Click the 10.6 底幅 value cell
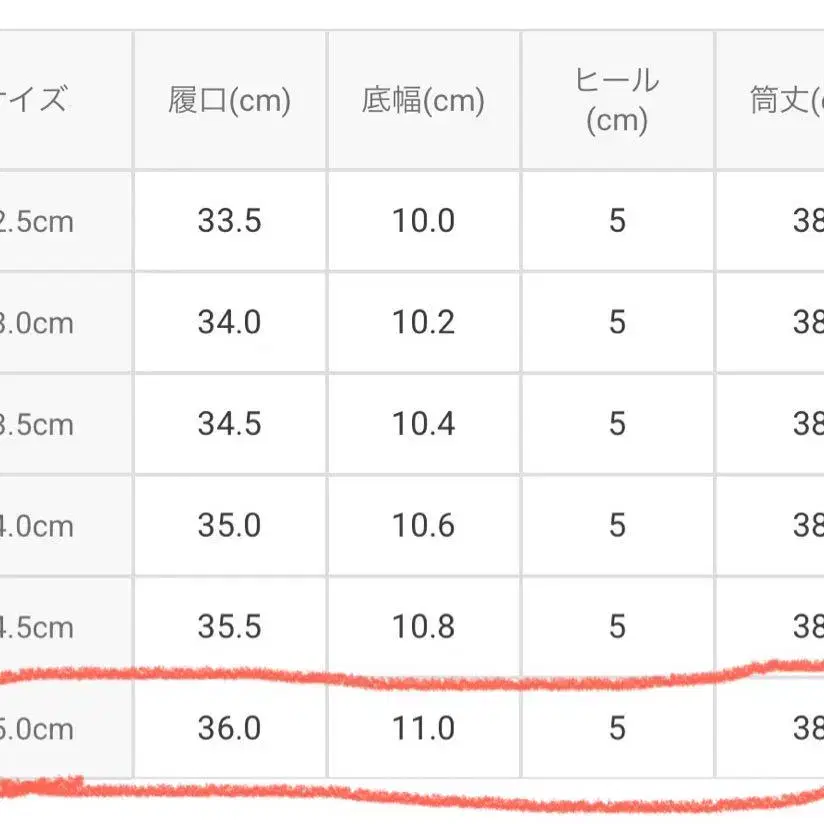This screenshot has width=824, height=824. [423, 526]
